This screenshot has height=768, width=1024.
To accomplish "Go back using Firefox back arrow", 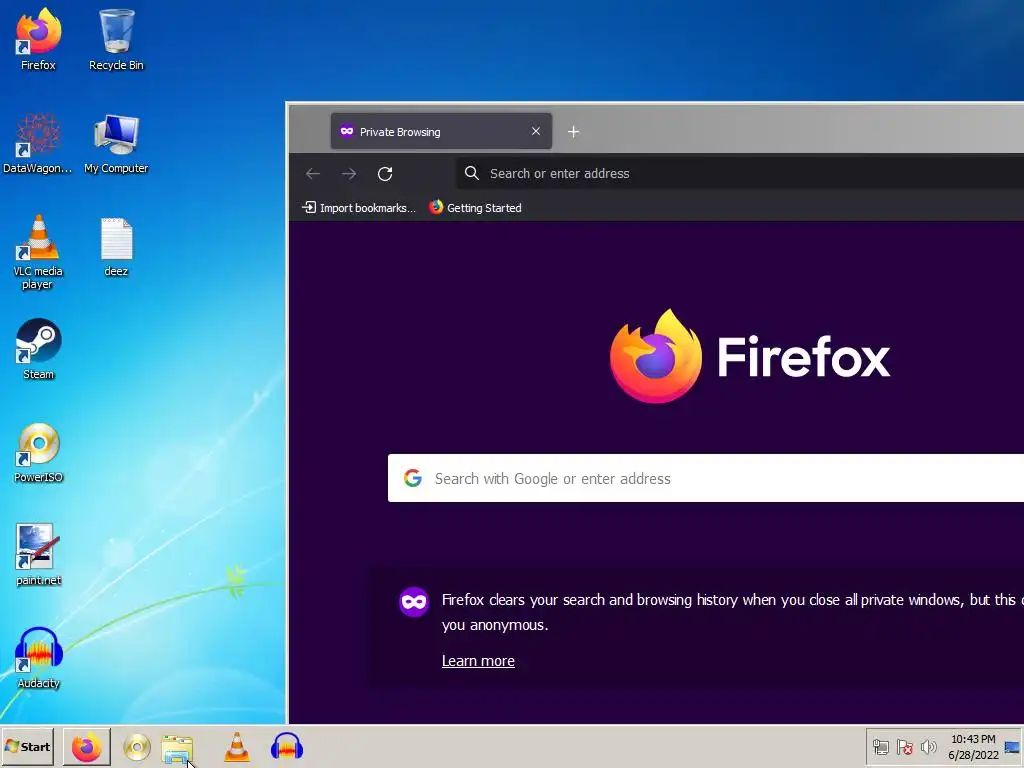I will [313, 174].
